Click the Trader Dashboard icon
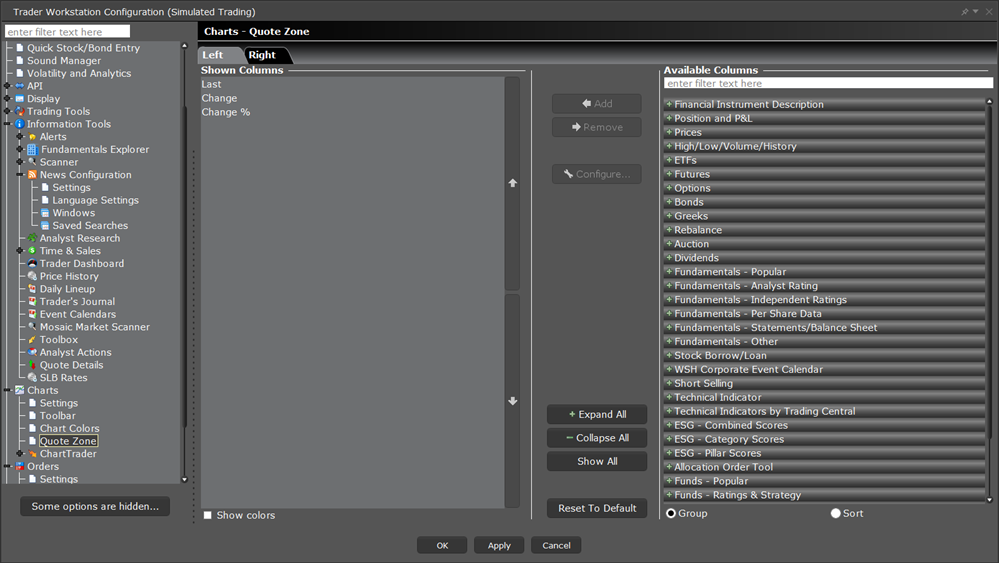Image resolution: width=999 pixels, height=563 pixels. pos(32,264)
